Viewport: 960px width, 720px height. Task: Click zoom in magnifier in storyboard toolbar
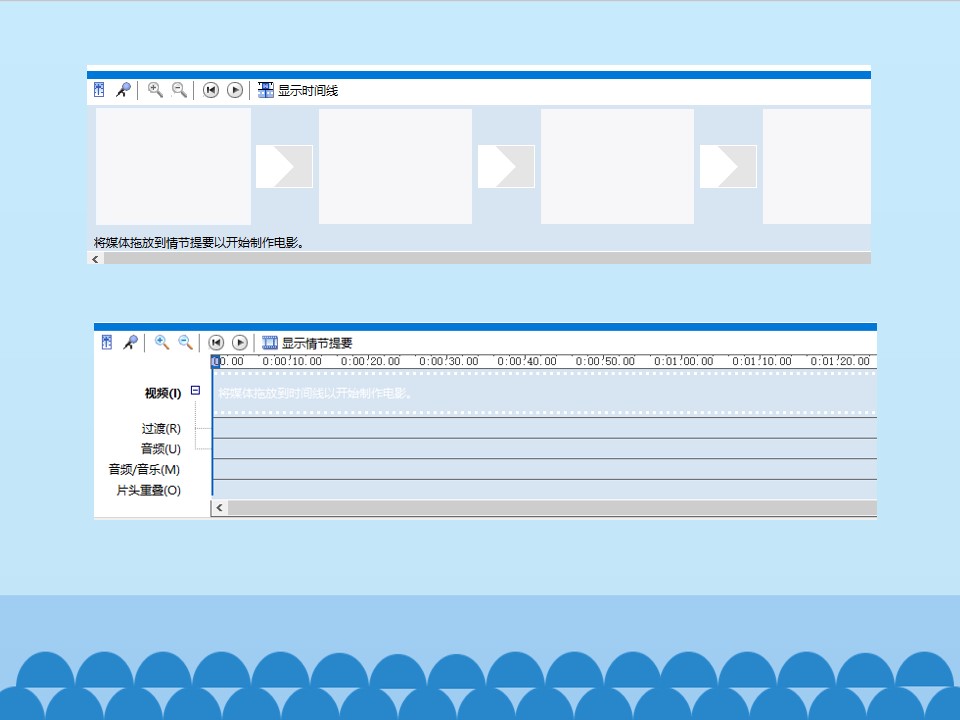[155, 90]
